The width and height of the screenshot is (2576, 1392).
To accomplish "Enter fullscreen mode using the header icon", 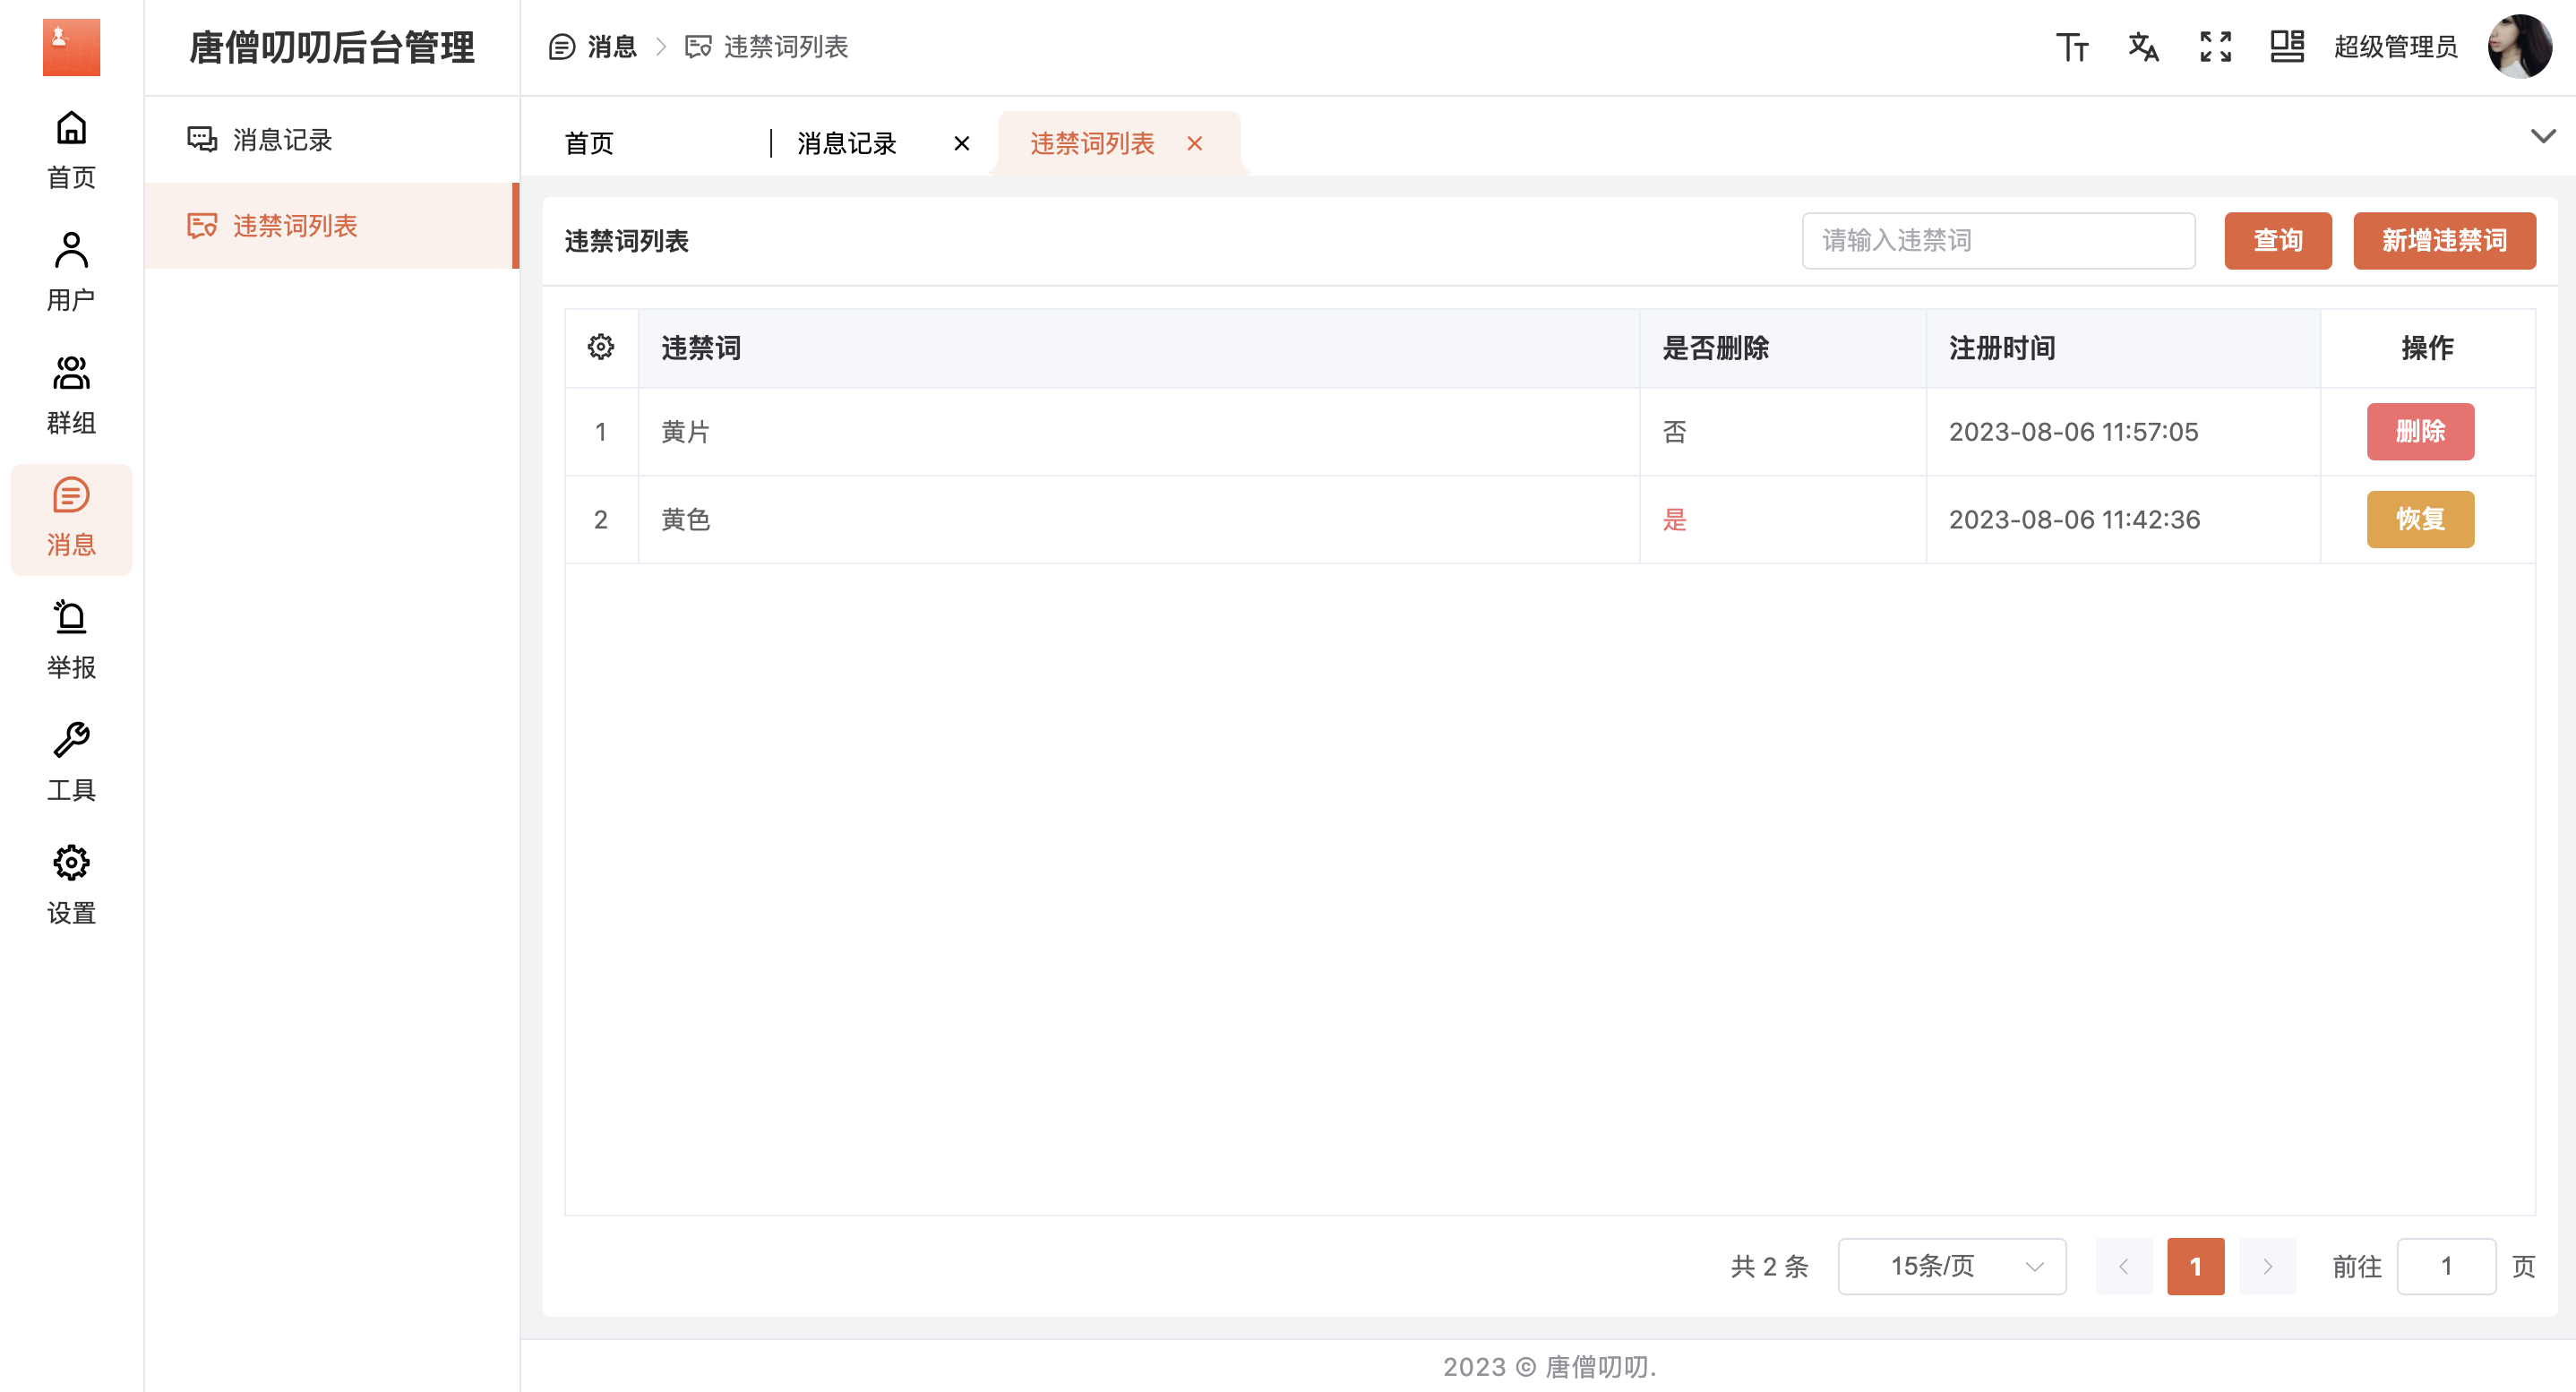I will coord(2215,47).
